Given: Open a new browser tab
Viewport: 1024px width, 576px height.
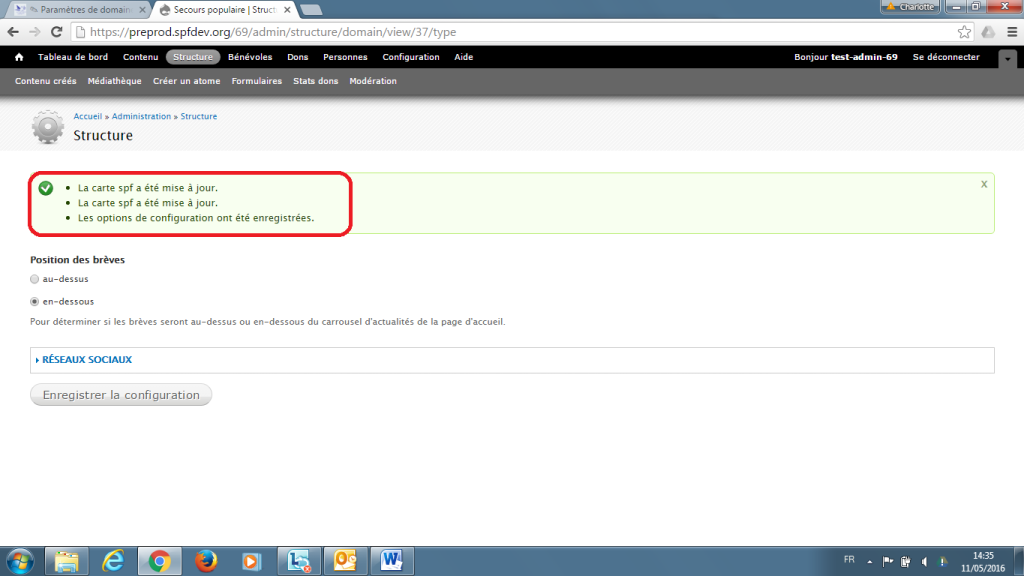Looking at the screenshot, I should [x=312, y=10].
